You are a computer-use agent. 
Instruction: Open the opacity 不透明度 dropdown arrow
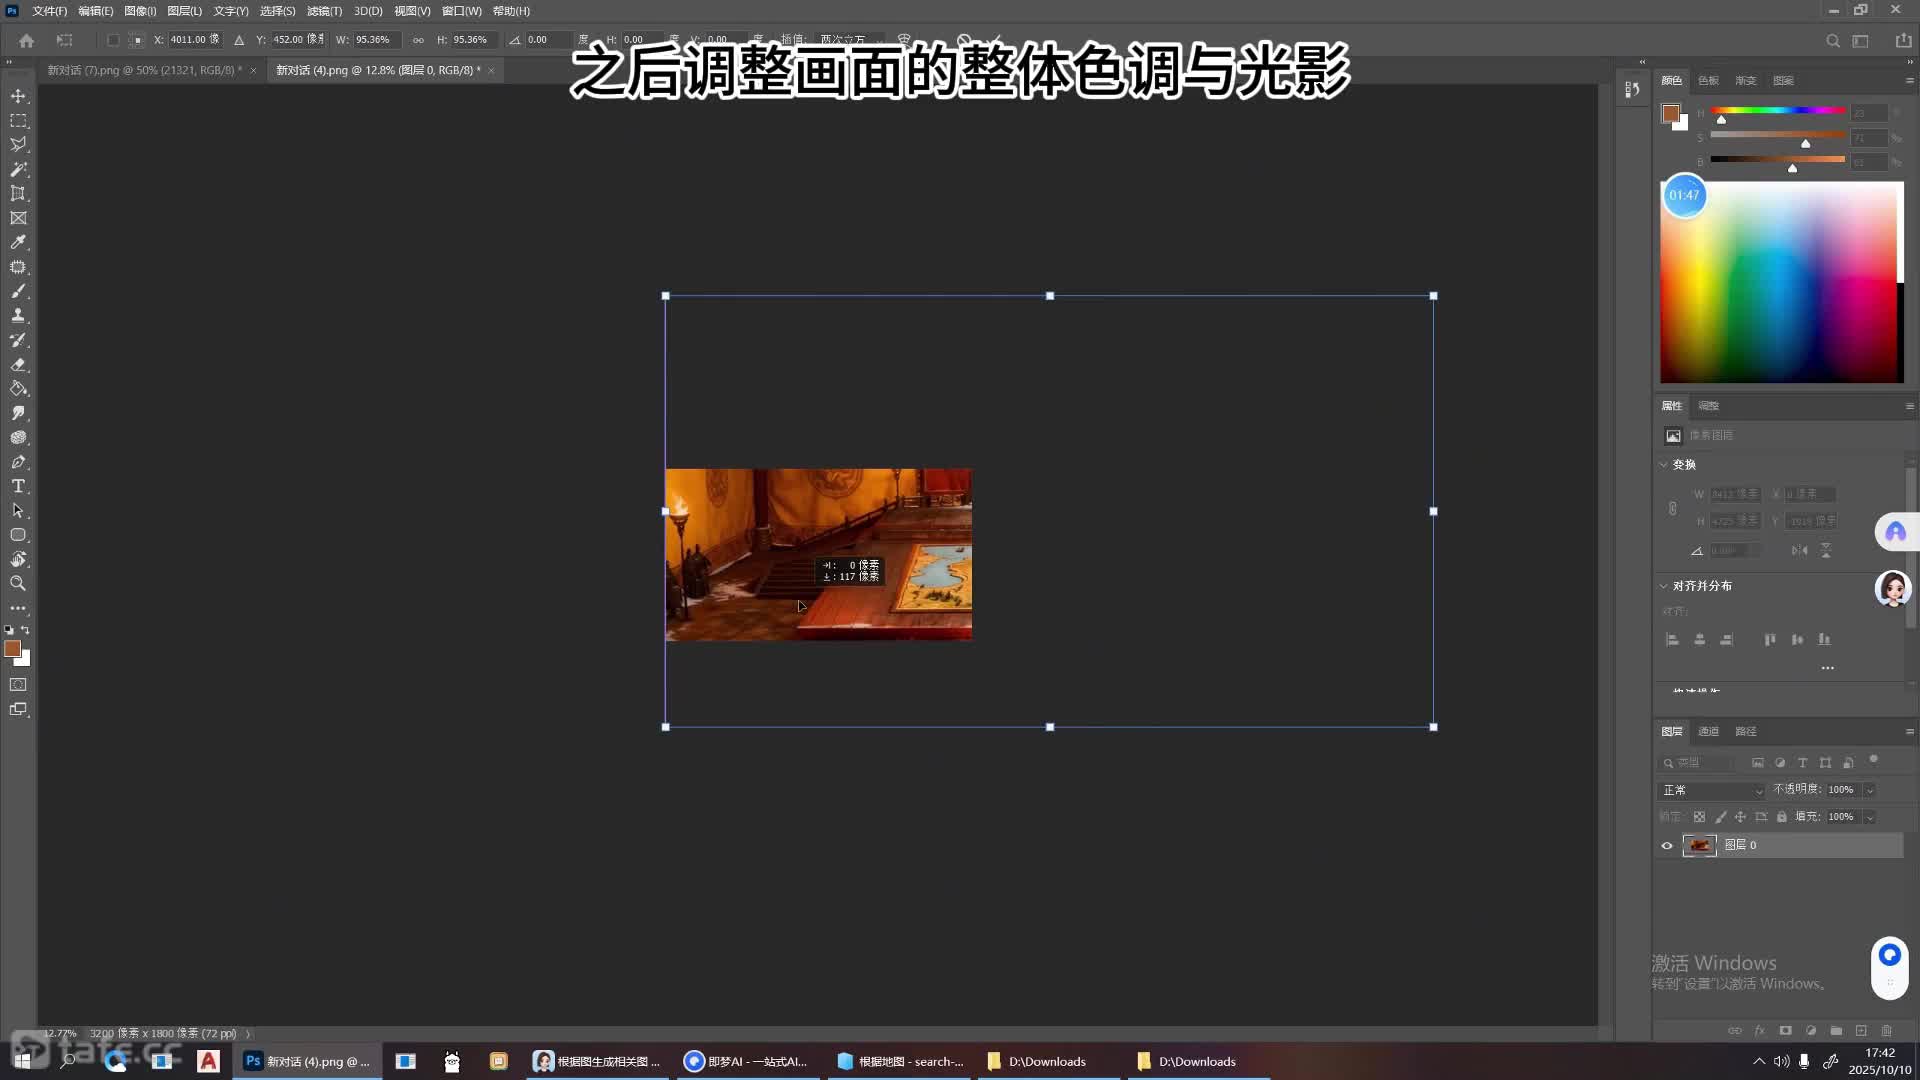[x=1869, y=790]
